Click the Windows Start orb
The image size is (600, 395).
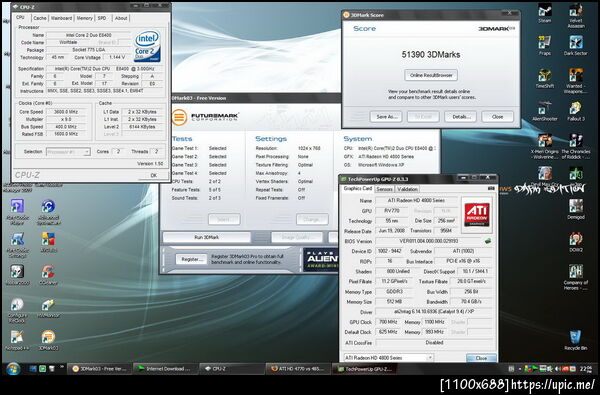pyautogui.click(x=13, y=369)
